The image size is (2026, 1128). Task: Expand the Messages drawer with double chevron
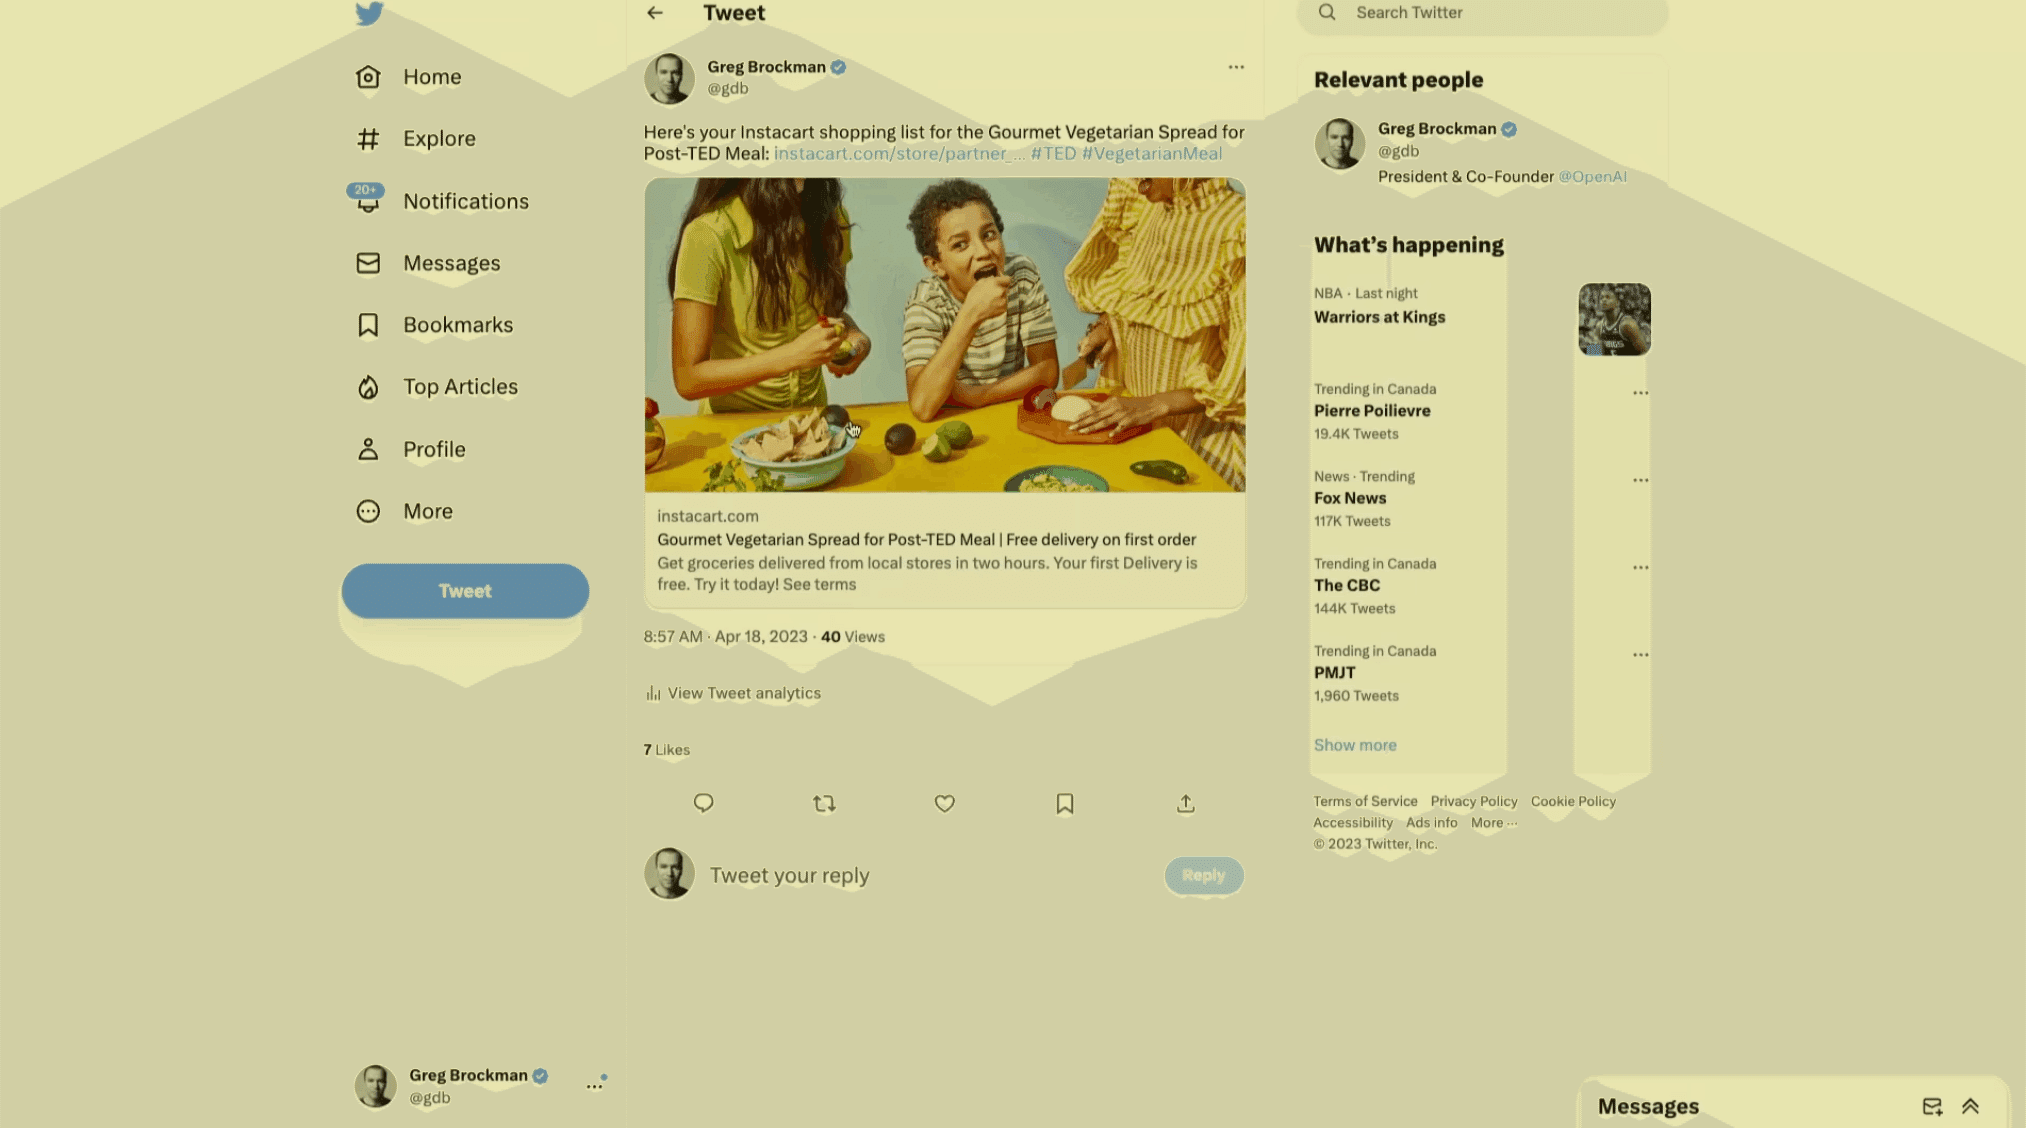coord(1970,1106)
